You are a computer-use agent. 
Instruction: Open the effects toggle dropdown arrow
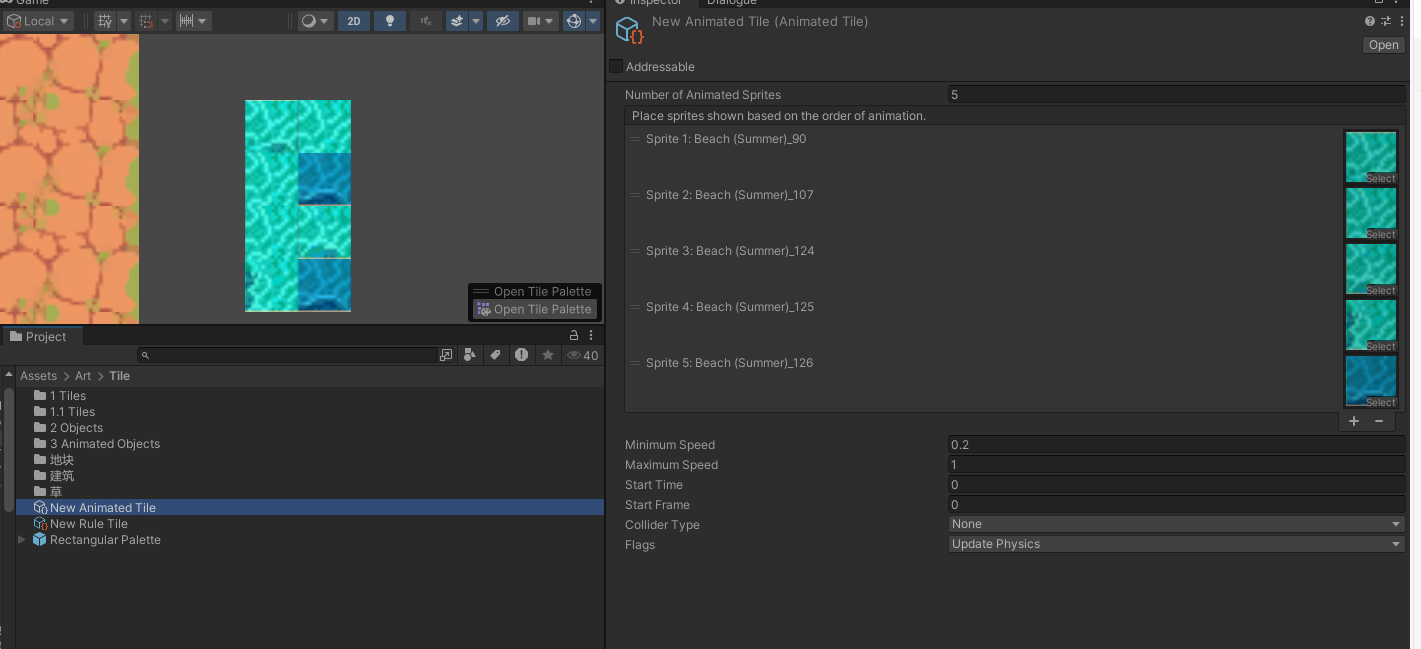[476, 21]
